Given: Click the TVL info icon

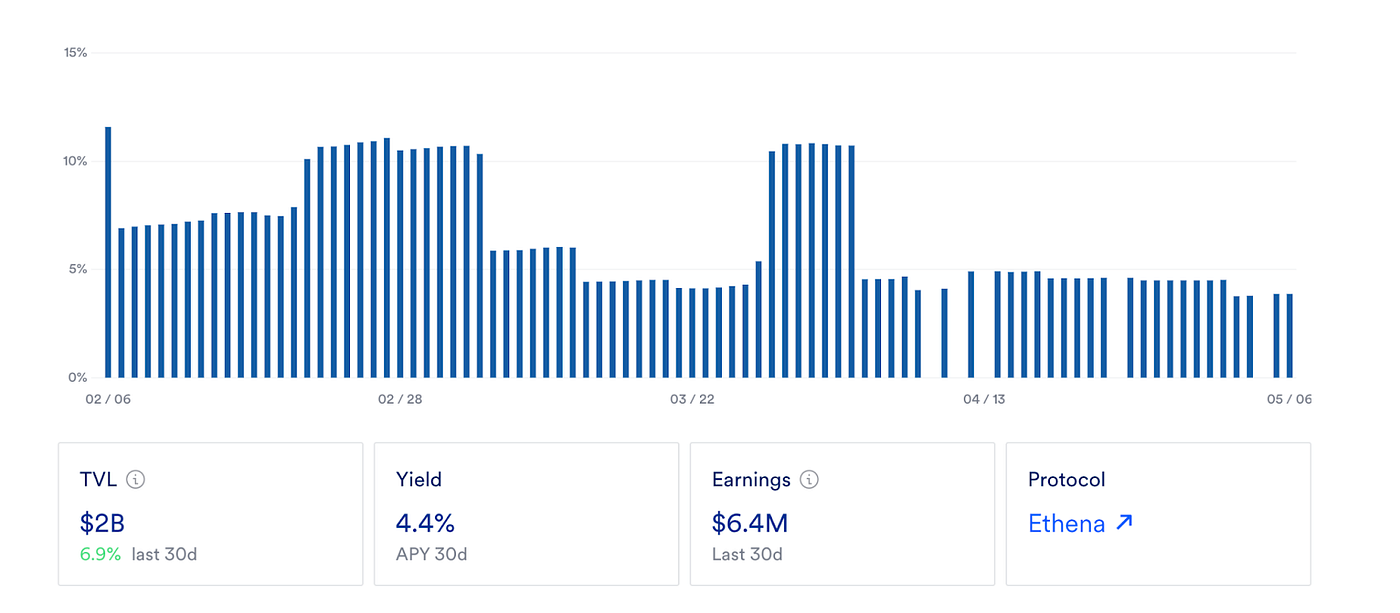Looking at the screenshot, I should (136, 480).
